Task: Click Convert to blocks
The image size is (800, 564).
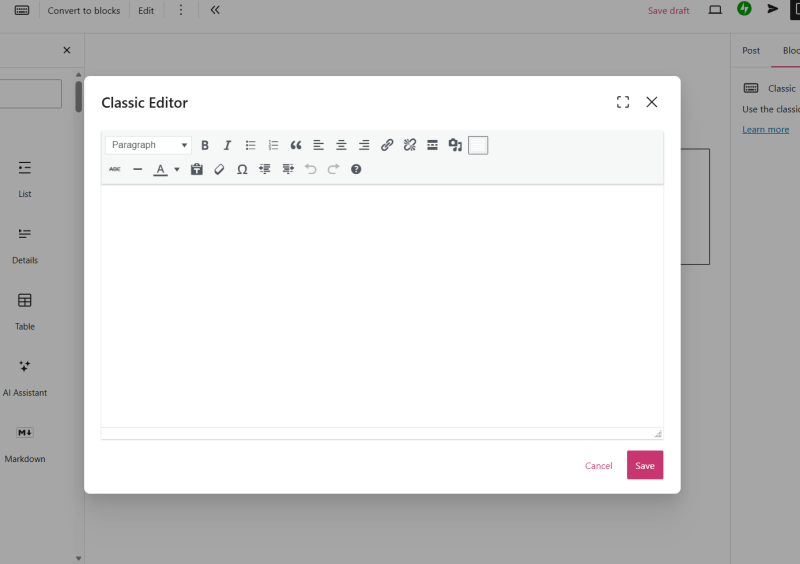Action: coord(84,10)
